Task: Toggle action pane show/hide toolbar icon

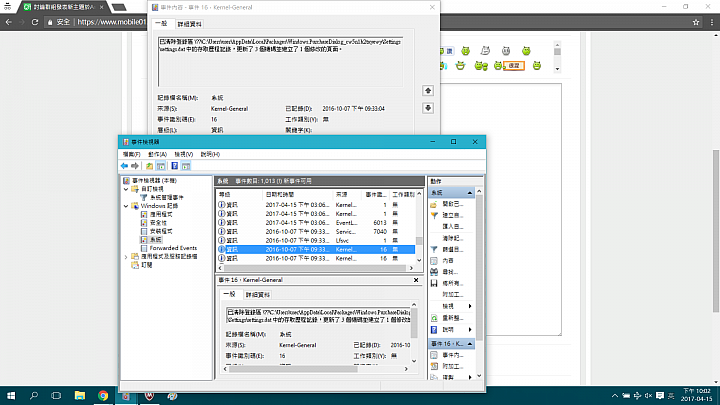Action: (186, 166)
